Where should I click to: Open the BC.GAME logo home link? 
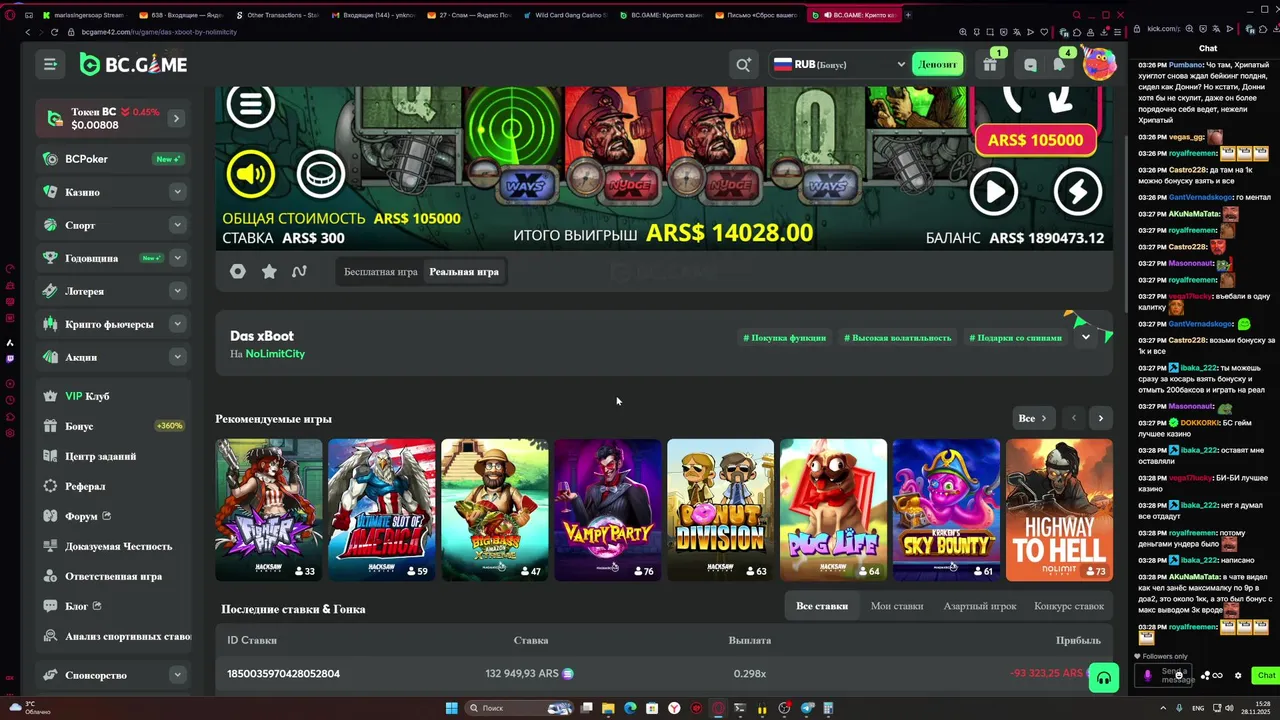point(133,65)
